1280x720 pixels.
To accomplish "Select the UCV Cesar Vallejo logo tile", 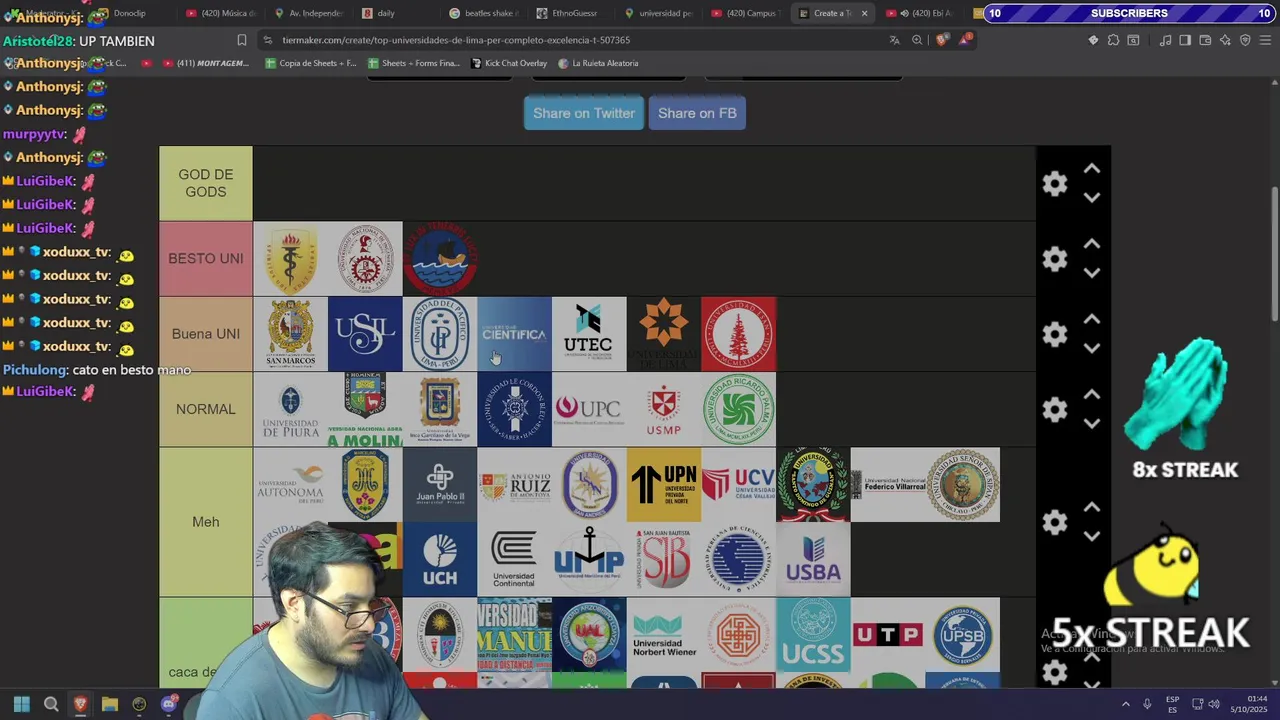I will tap(738, 485).
